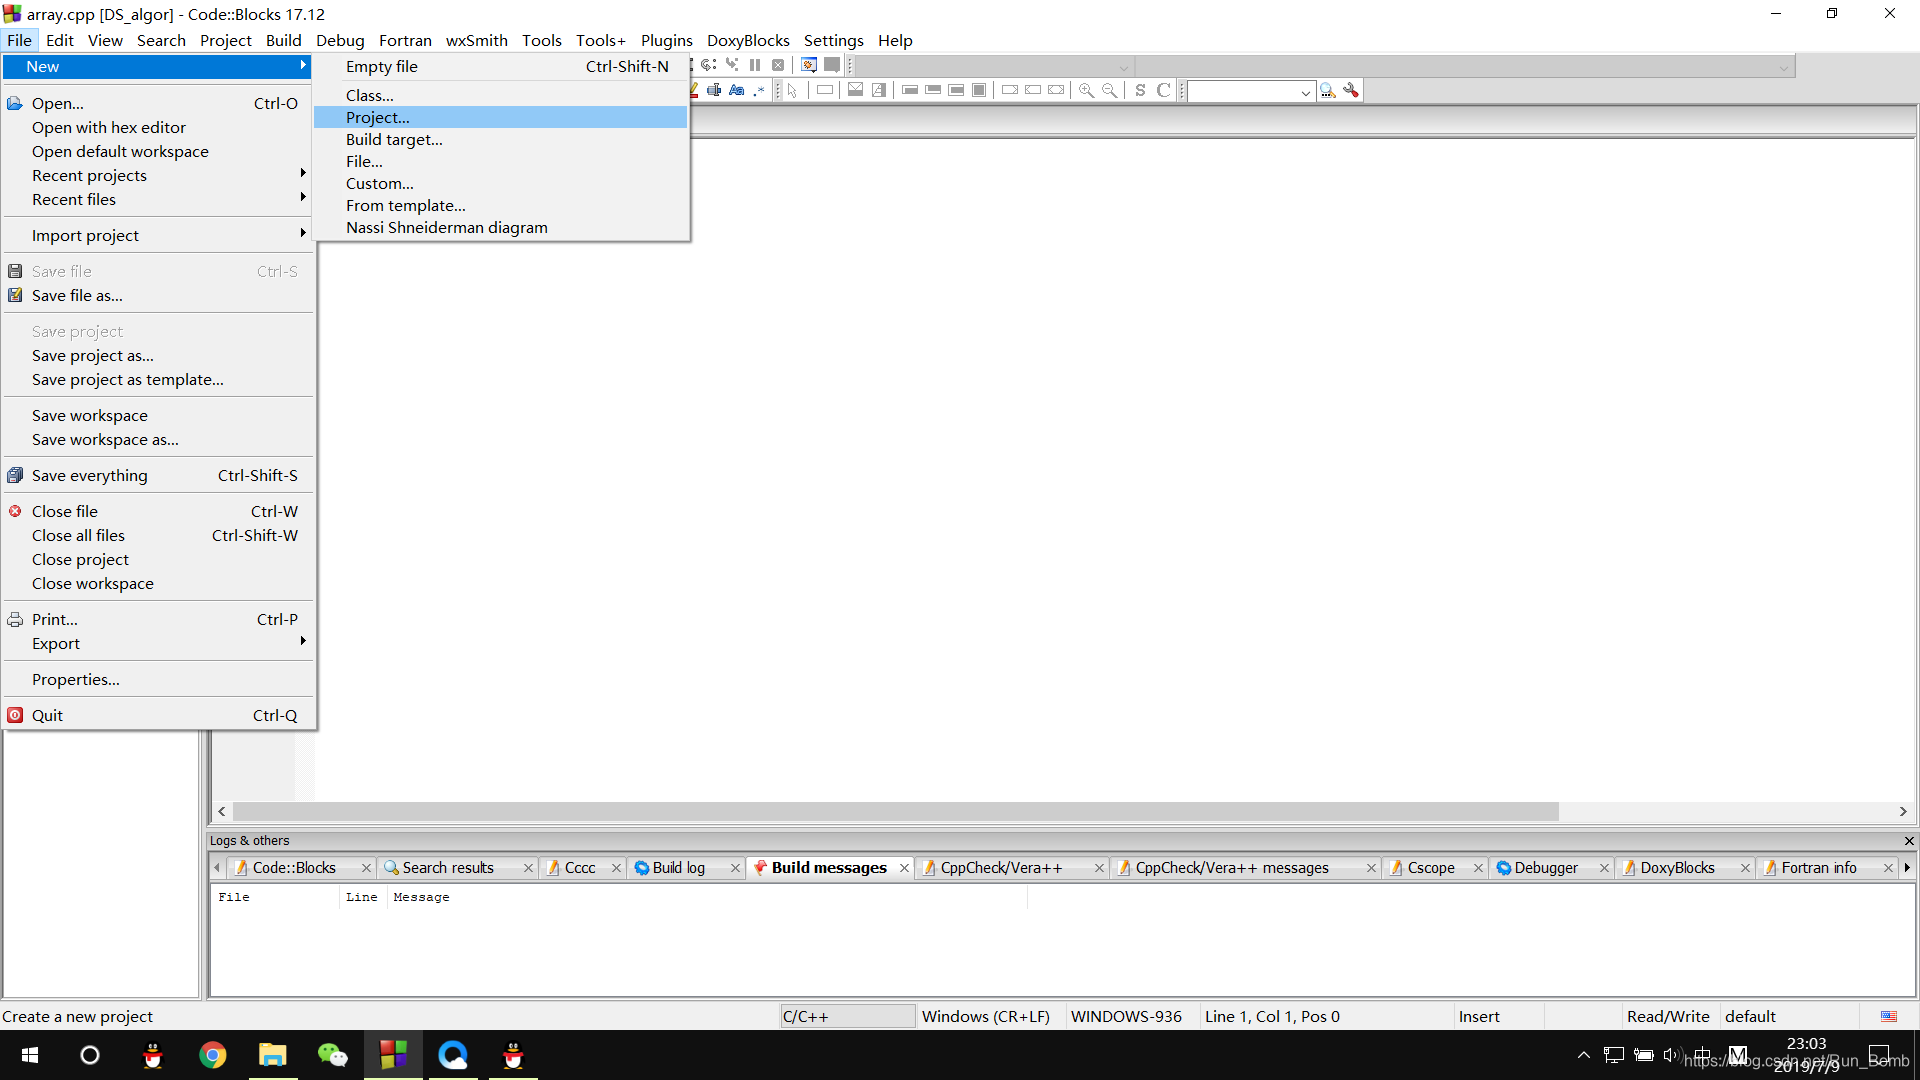Click the Debugger panel tab
1920x1080 pixels.
tap(1543, 868)
